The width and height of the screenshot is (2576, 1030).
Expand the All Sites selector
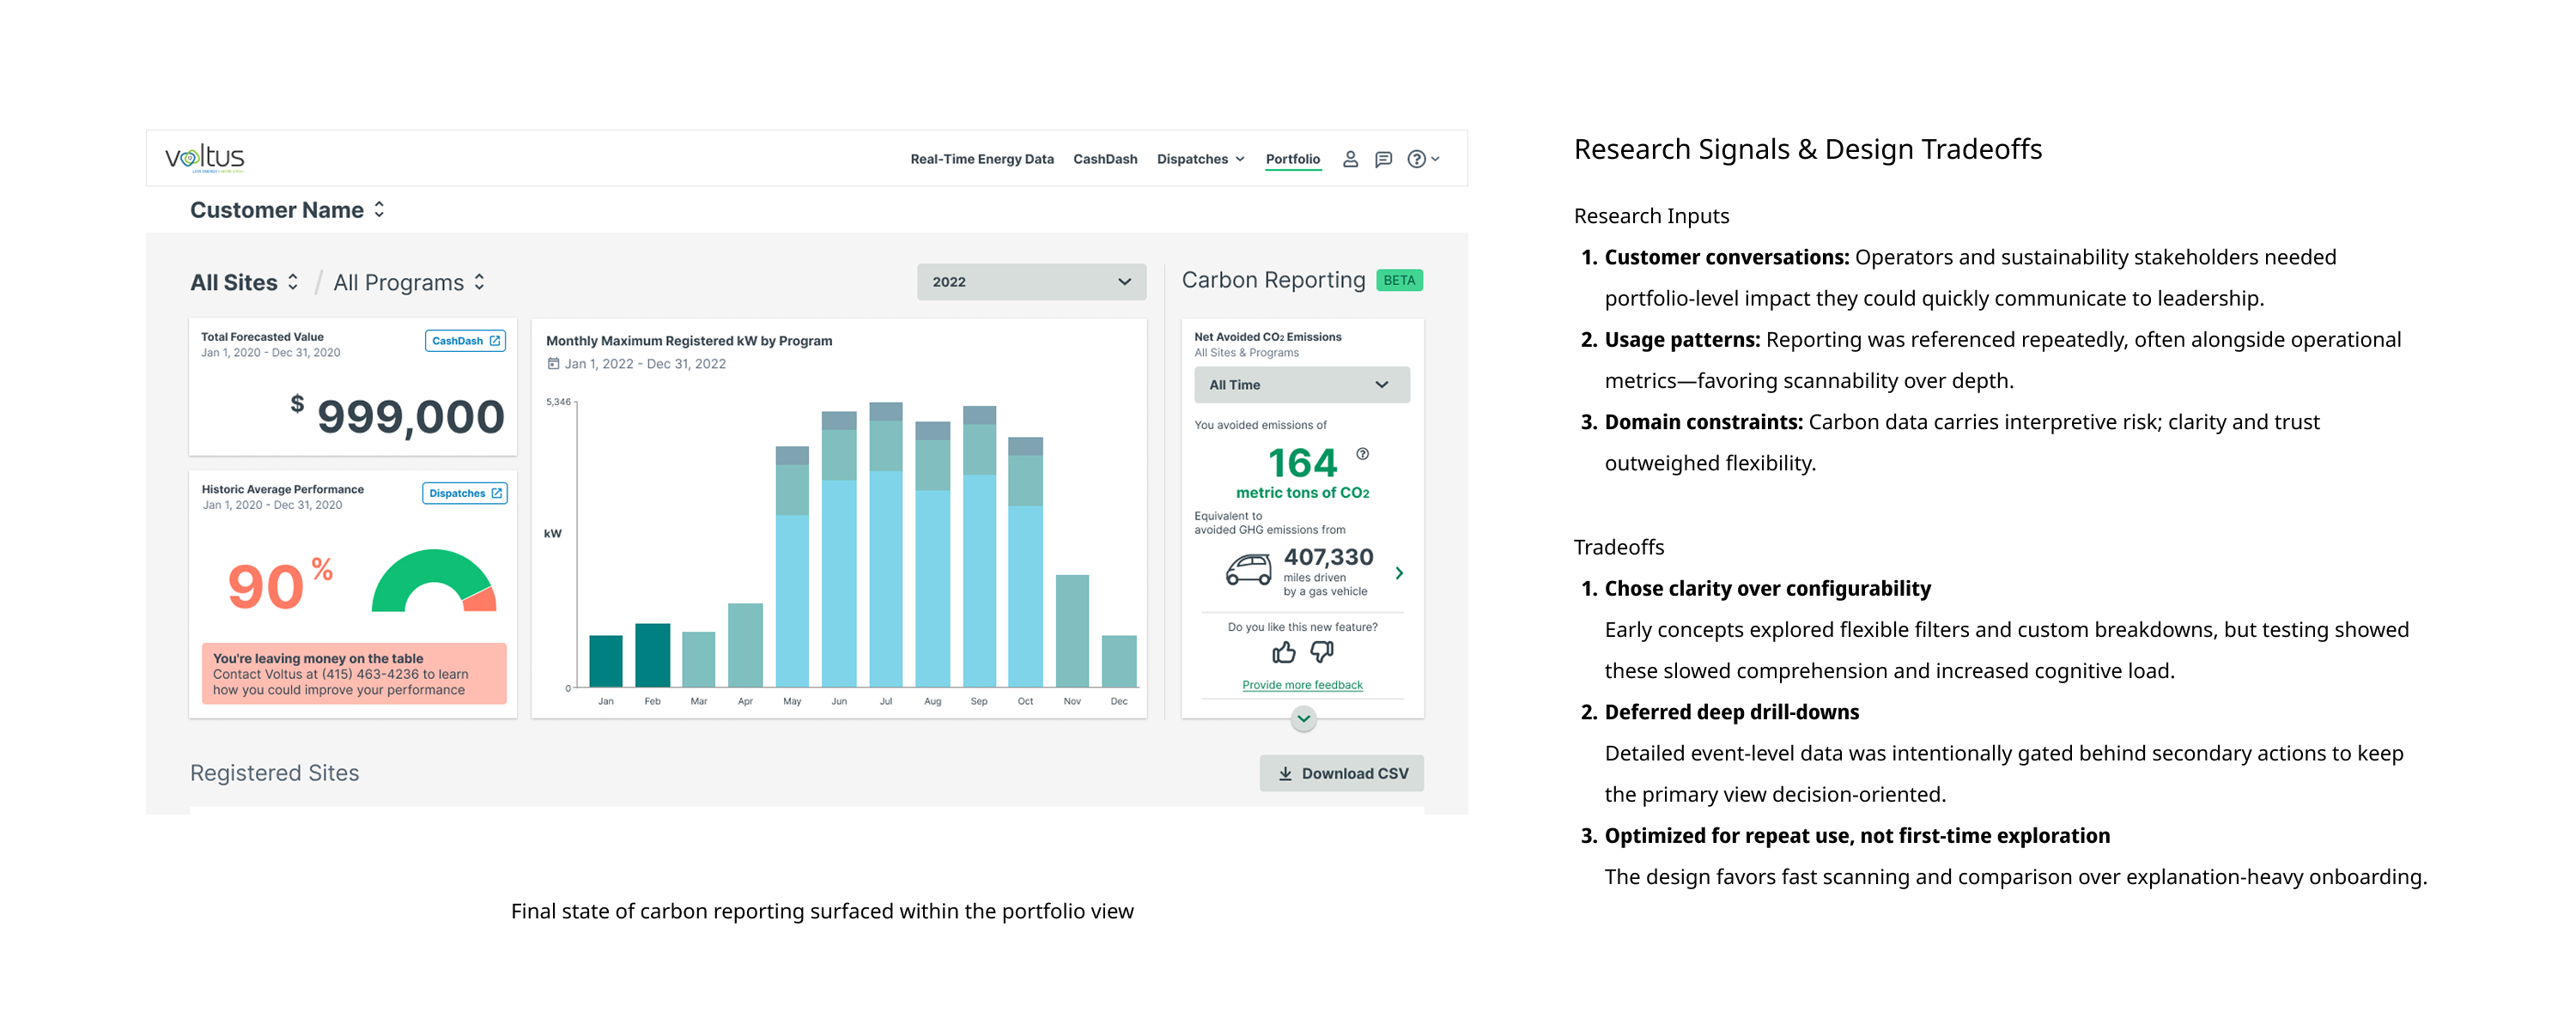coord(245,283)
